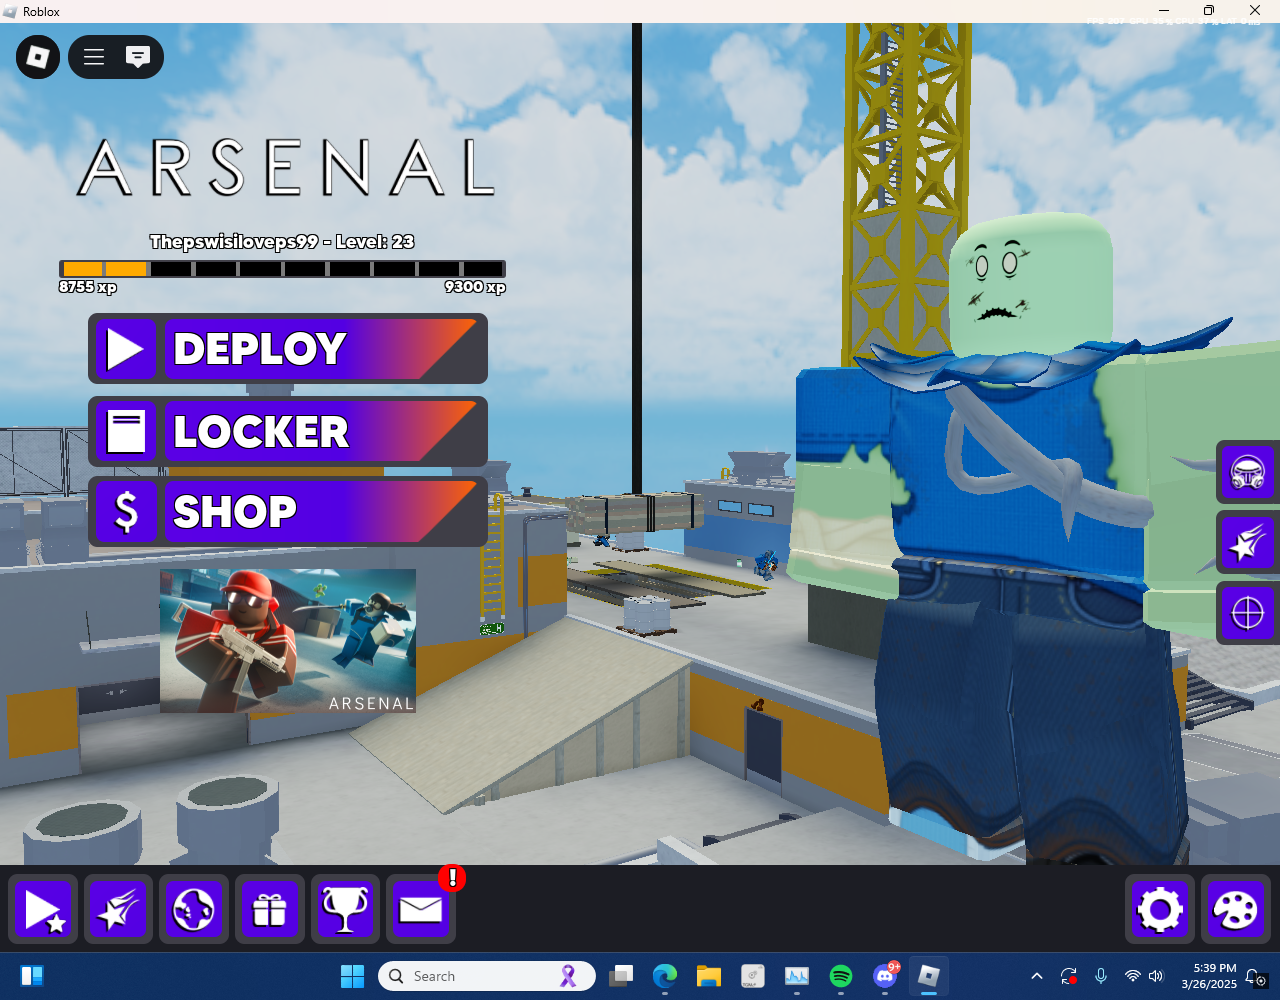1280x1000 pixels.
Task: Open the gift box rewards icon
Action: (269, 909)
